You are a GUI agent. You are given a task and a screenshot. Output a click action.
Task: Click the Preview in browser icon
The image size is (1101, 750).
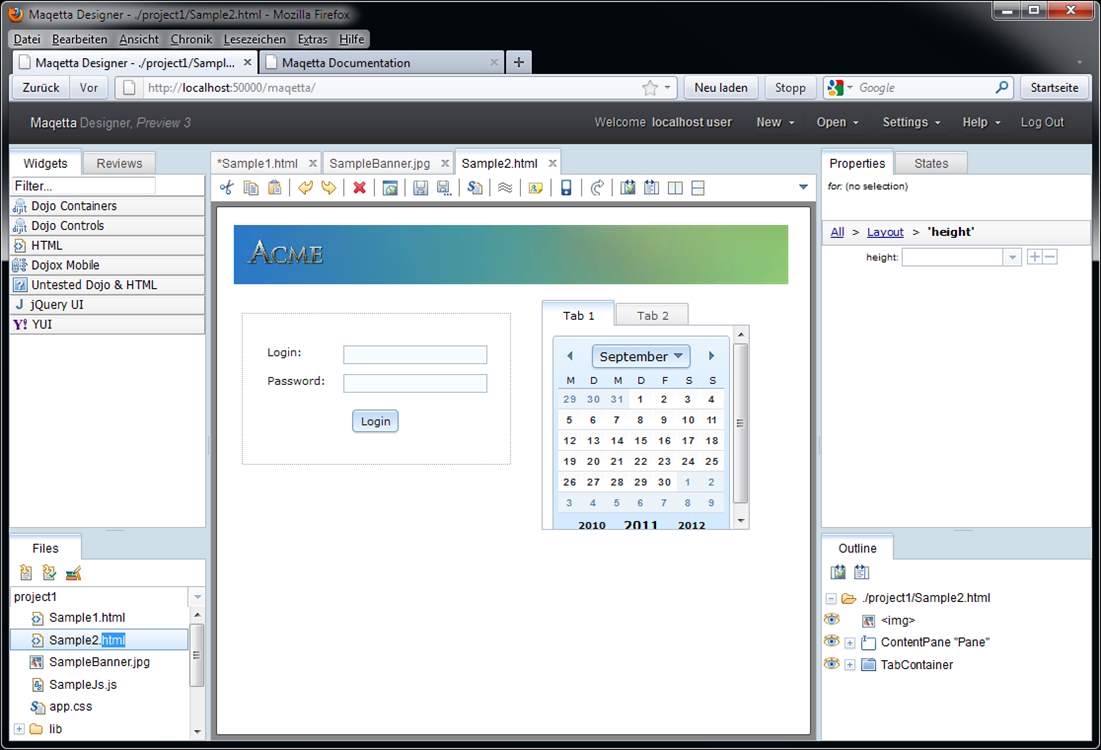tap(390, 188)
